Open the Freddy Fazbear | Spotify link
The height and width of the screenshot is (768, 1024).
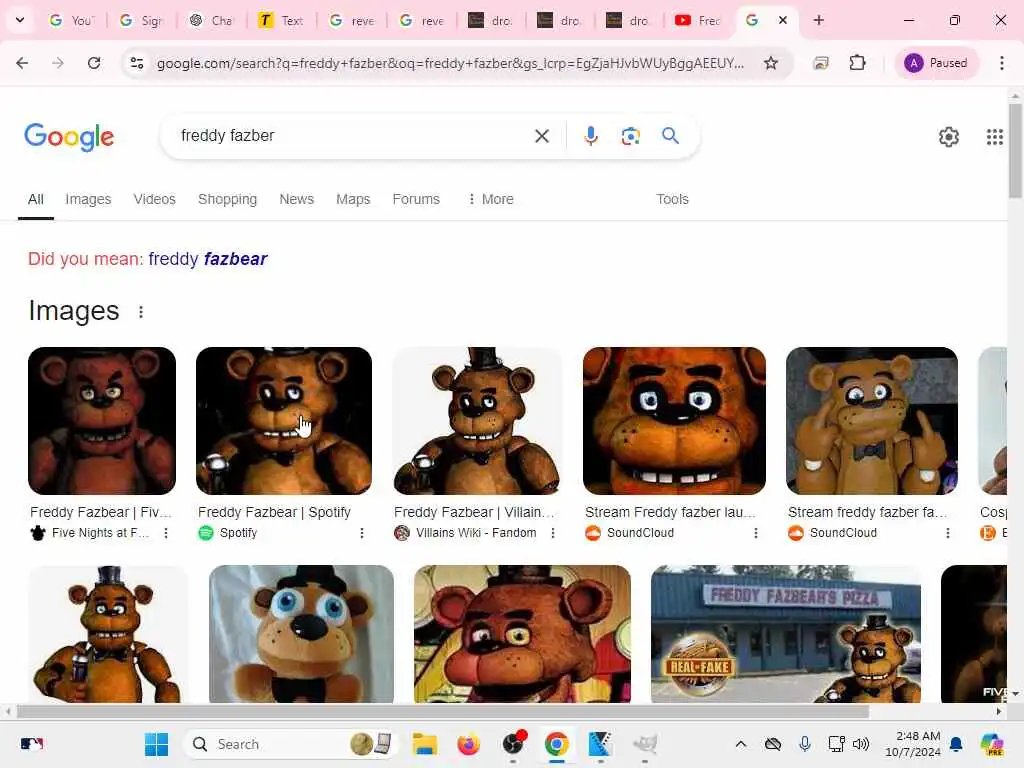(x=274, y=513)
